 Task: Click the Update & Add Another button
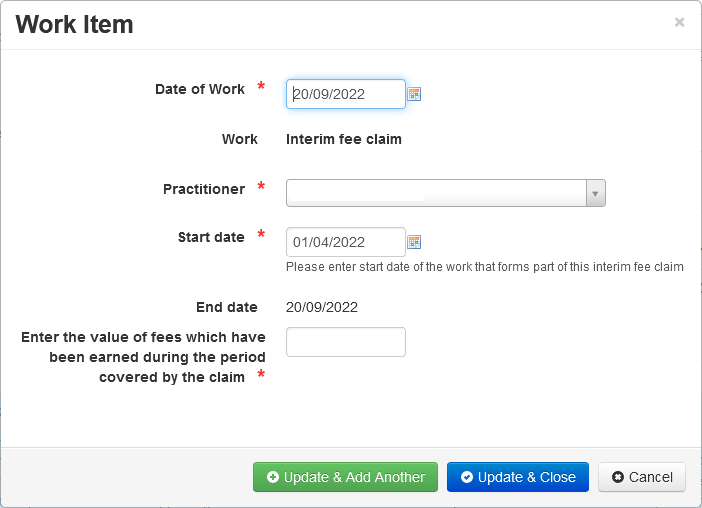click(345, 477)
